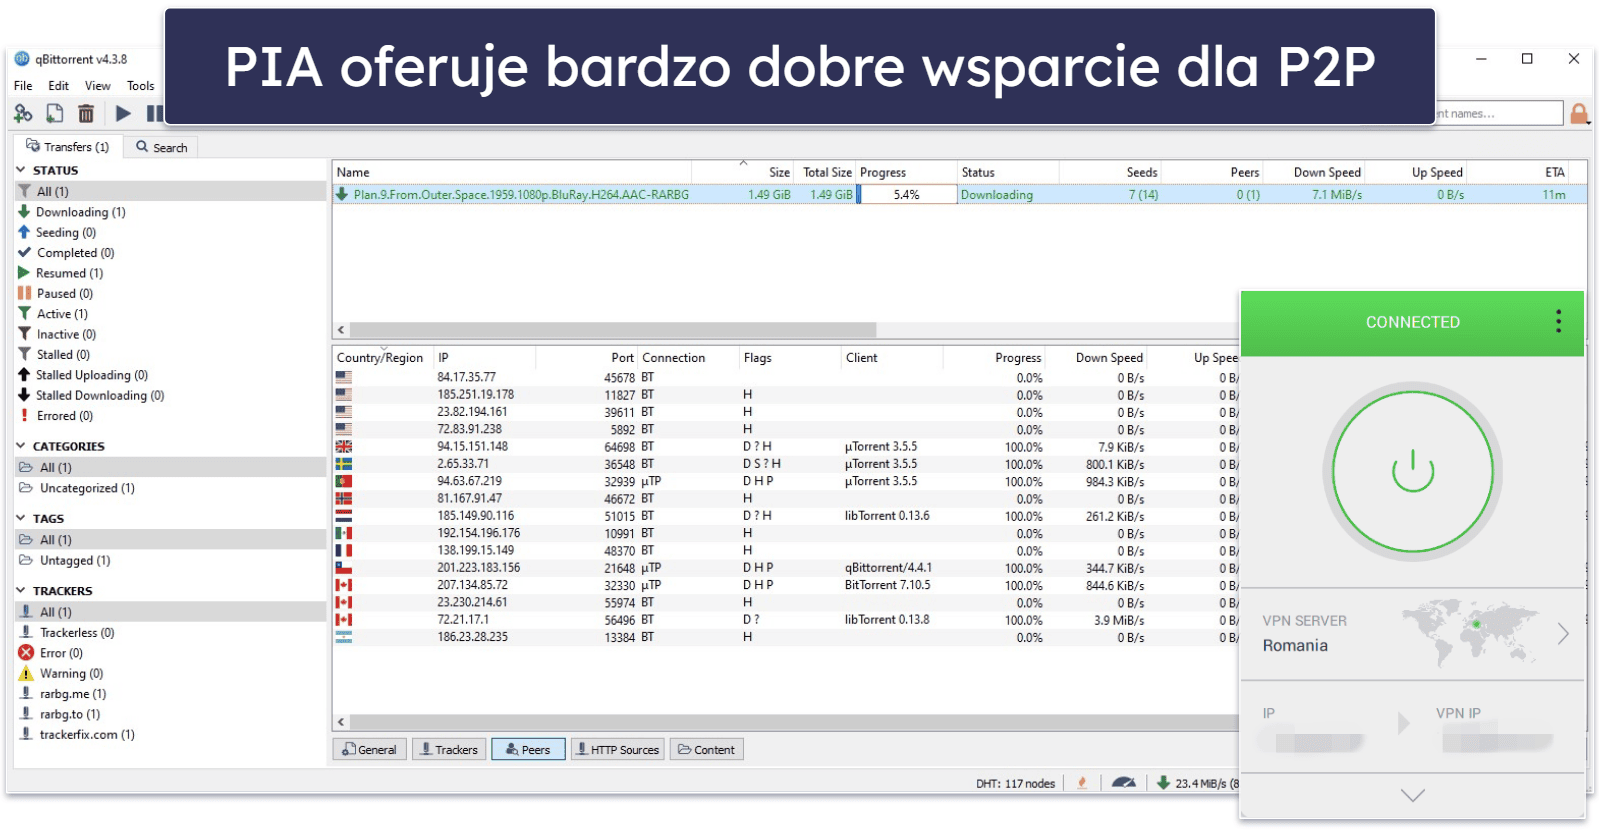Select the Stalled Uploading (0) filter
This screenshot has width=1599, height=839.
[x=170, y=375]
